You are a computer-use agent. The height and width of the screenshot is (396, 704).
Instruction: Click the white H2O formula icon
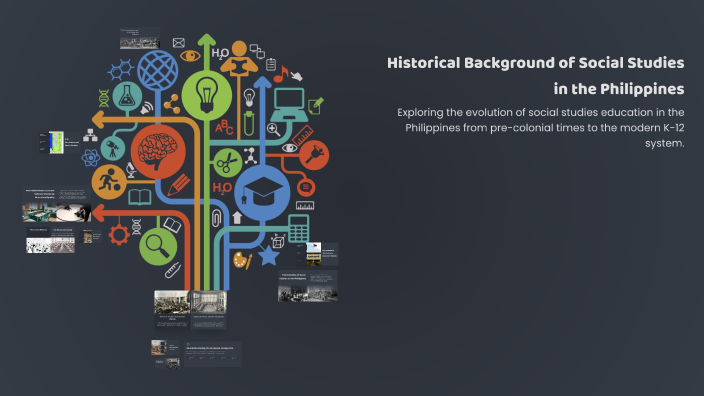tap(220, 53)
